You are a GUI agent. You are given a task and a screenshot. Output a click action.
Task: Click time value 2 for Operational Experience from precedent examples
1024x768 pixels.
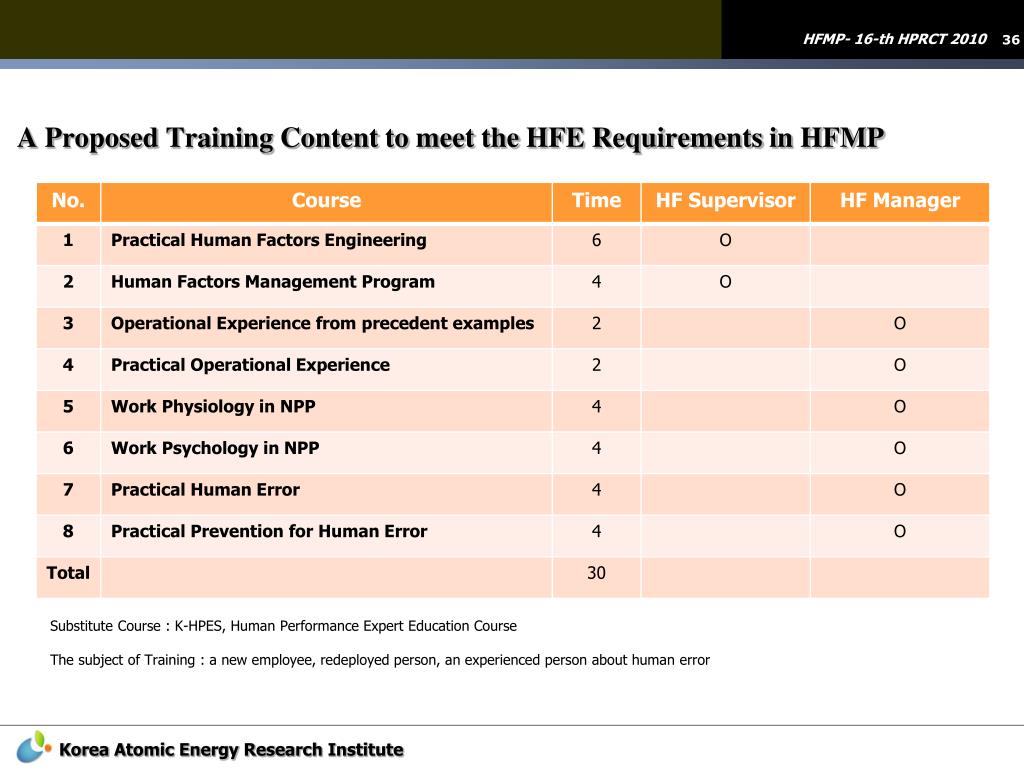[x=596, y=323]
